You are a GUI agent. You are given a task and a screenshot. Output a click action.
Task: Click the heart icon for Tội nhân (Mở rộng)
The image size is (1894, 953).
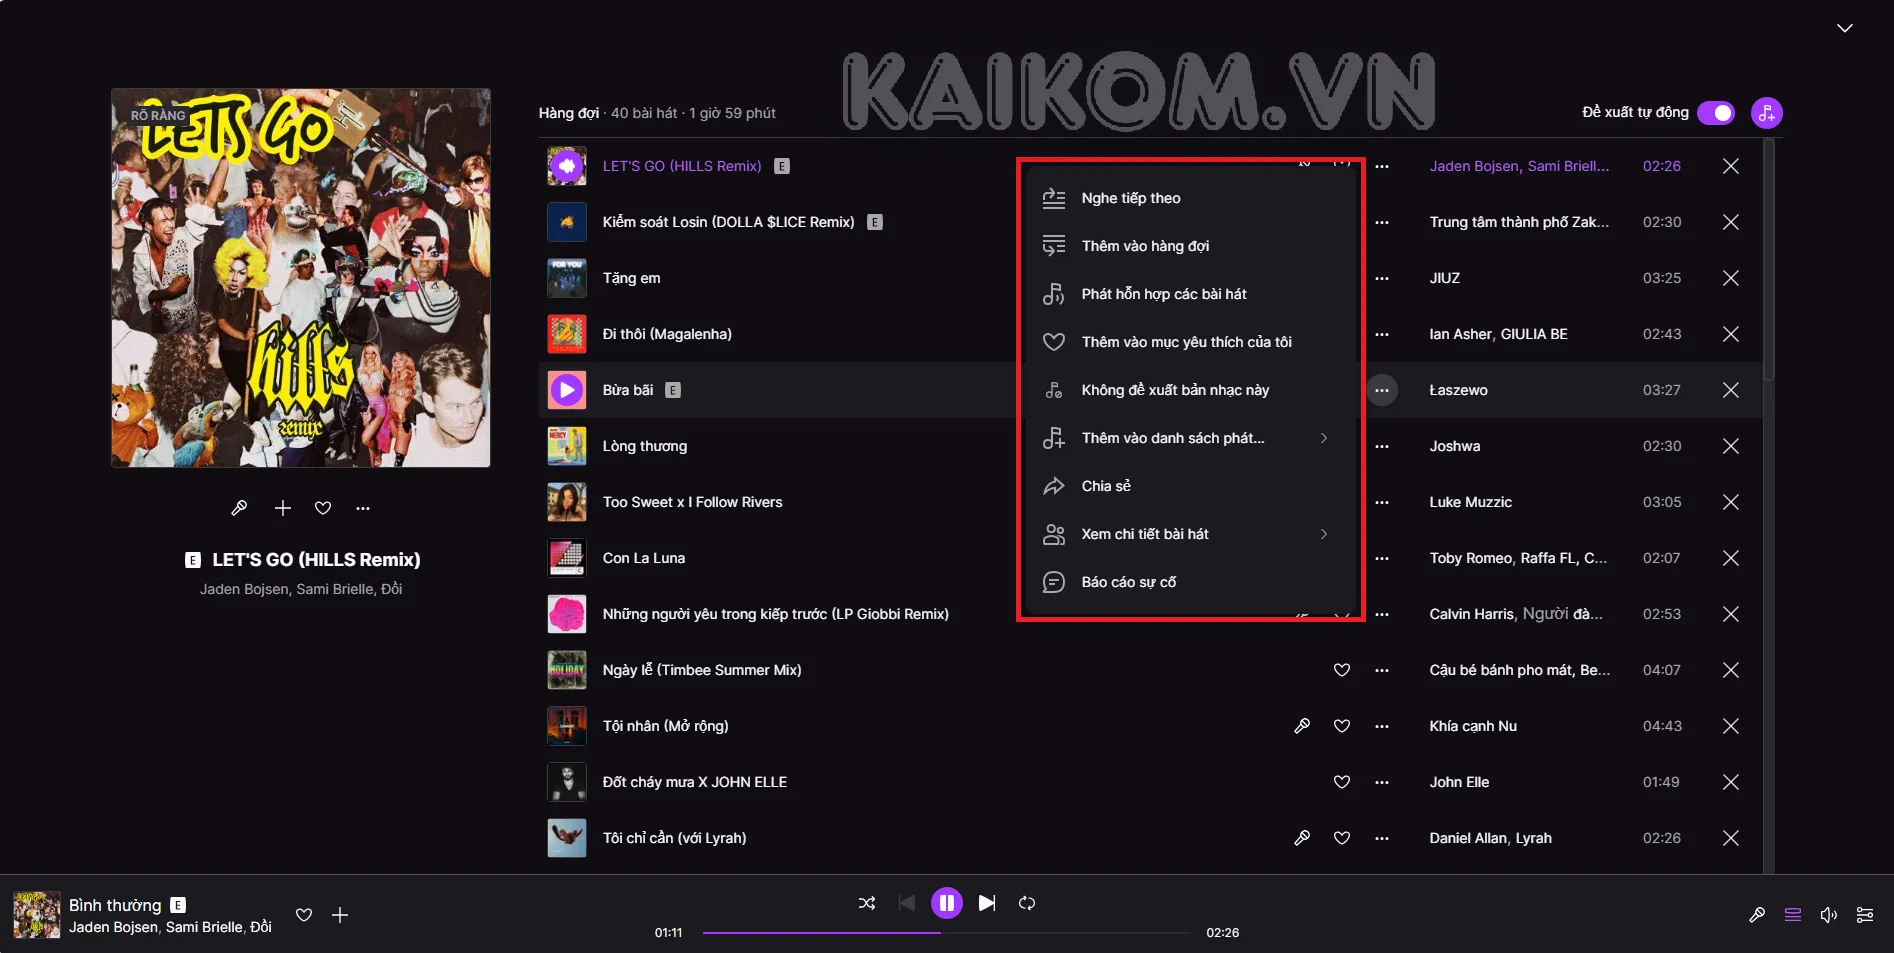(x=1342, y=726)
